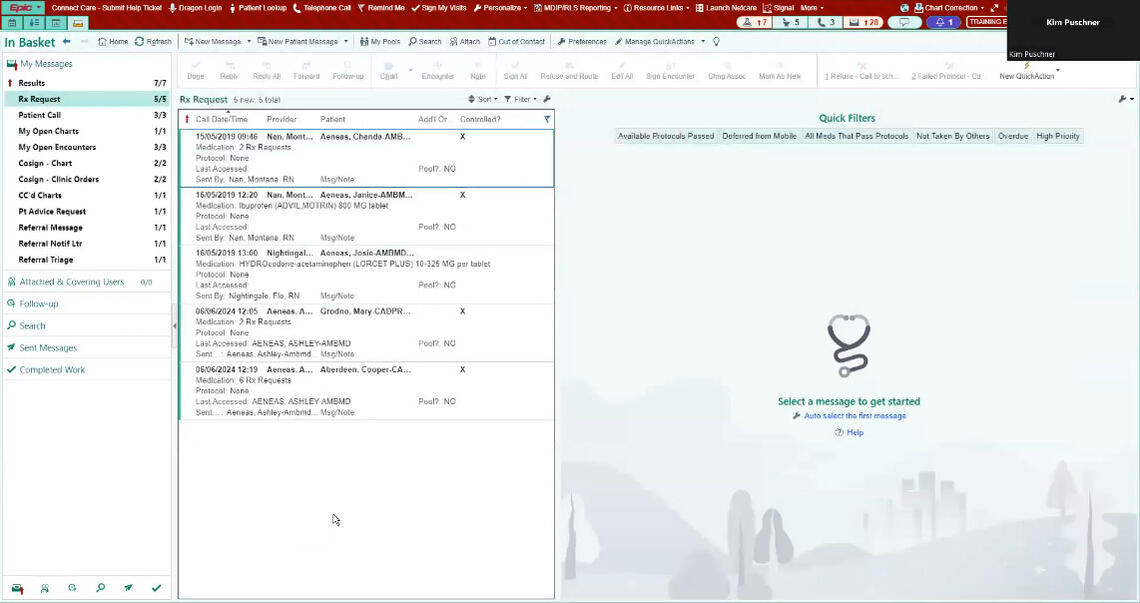Viewport: 1140px width, 603px height.
Task: Open the Pt Advice Request folder
Action: pyautogui.click(x=87, y=211)
